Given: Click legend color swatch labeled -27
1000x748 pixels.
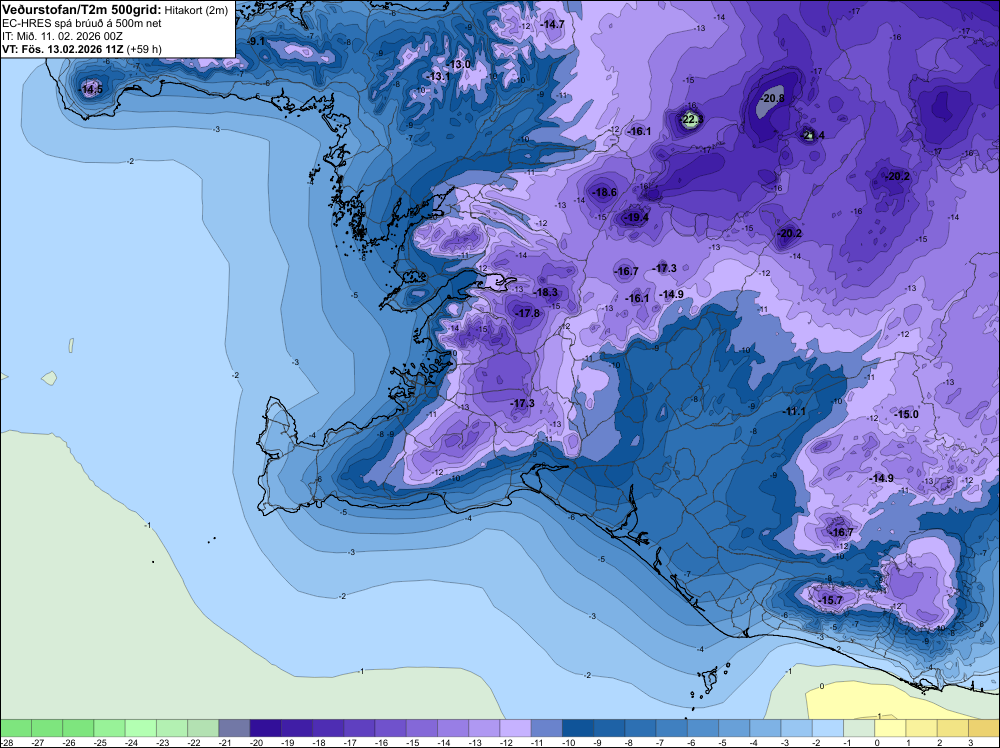Looking at the screenshot, I should [47, 728].
